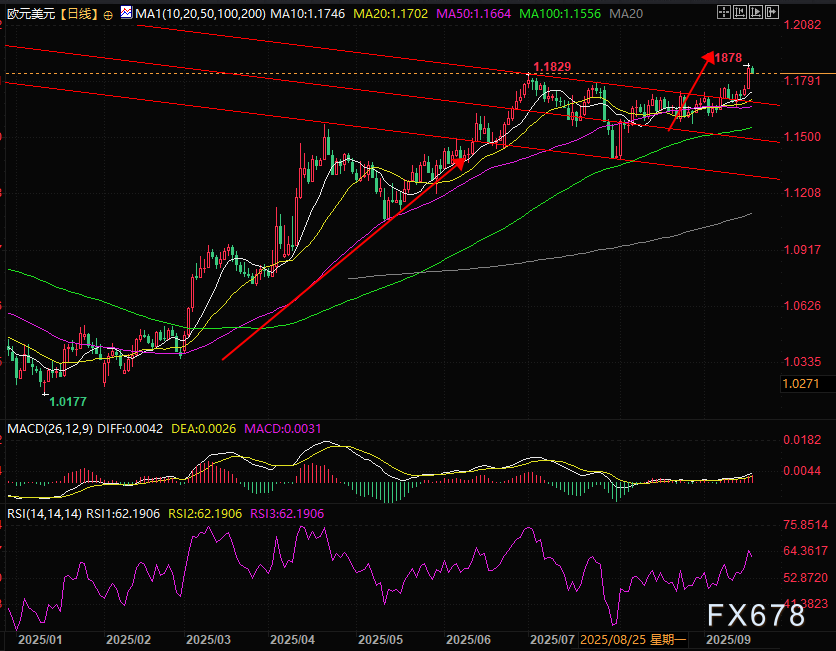Click the 1.1829 high price label

click(551, 67)
